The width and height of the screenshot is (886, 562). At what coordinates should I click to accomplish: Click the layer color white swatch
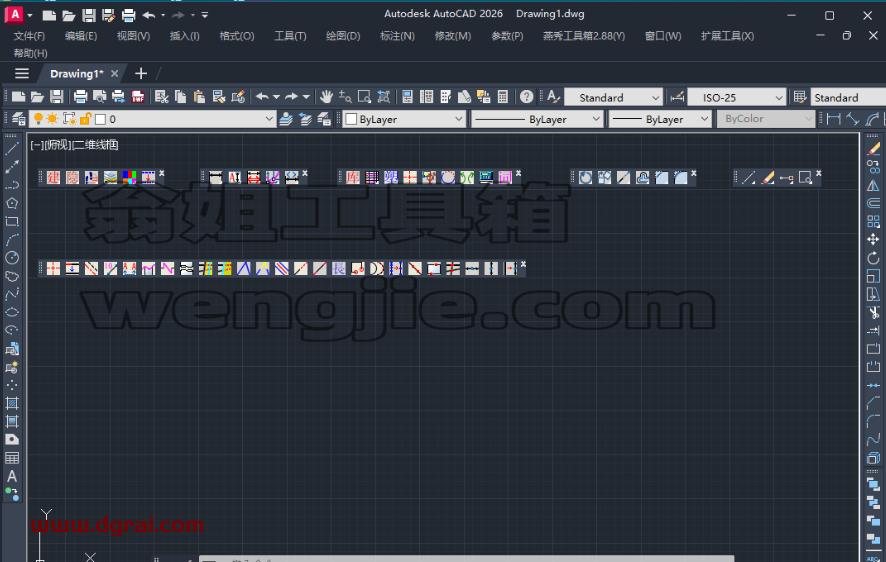[101, 119]
